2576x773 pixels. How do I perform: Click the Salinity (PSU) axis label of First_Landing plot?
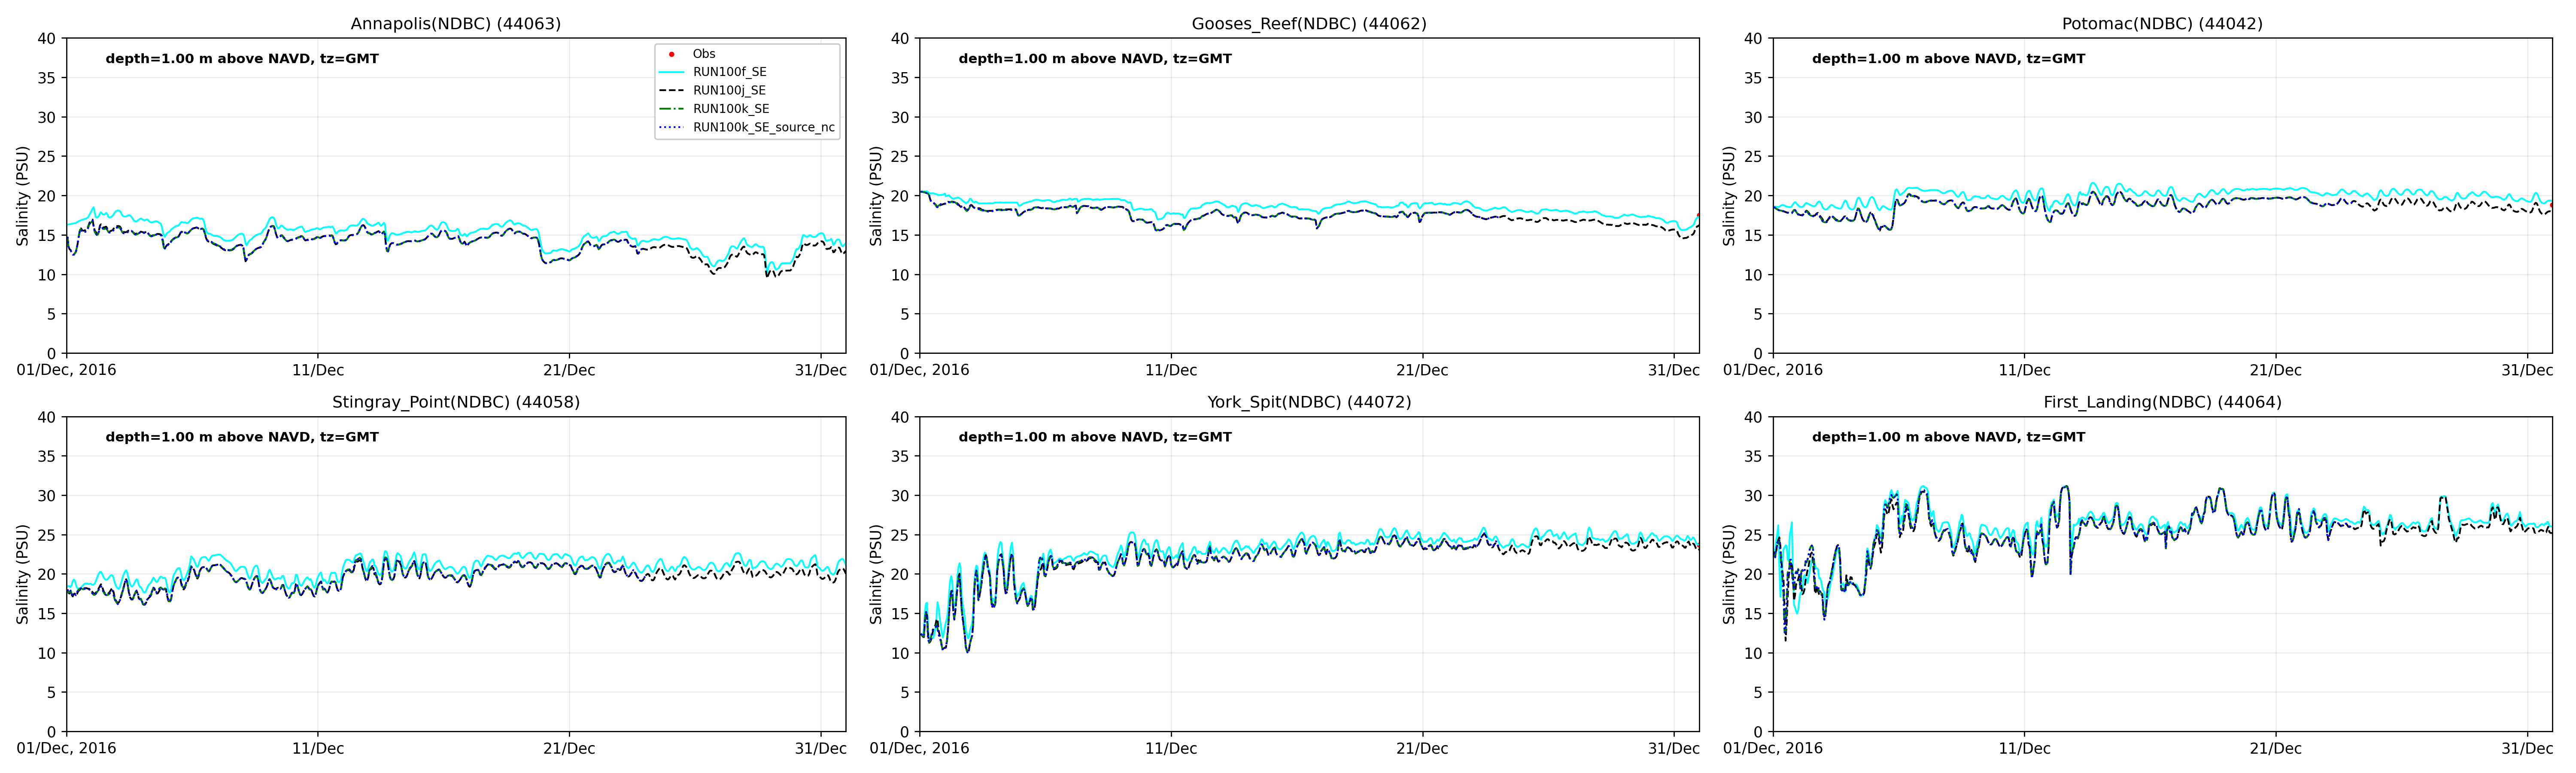tap(1729, 574)
